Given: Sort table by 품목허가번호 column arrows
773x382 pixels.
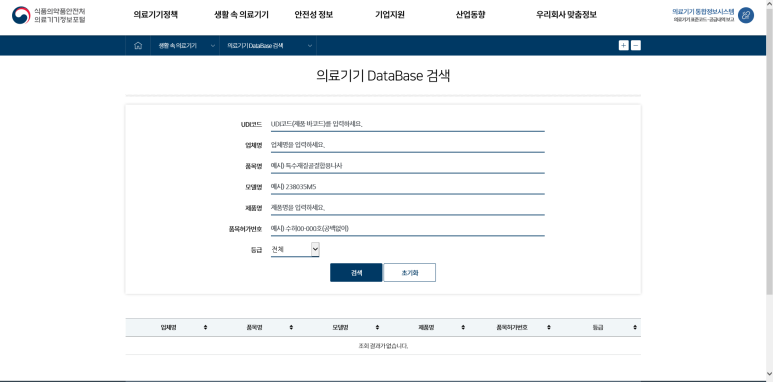Looking at the screenshot, I should [x=549, y=327].
